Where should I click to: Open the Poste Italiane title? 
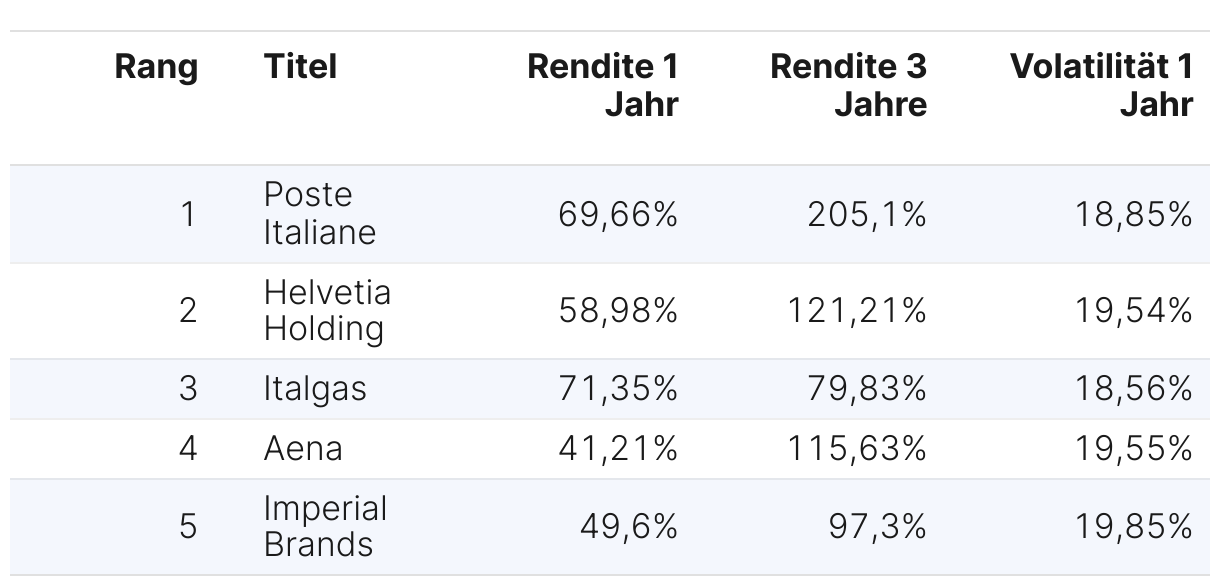[x=320, y=214]
